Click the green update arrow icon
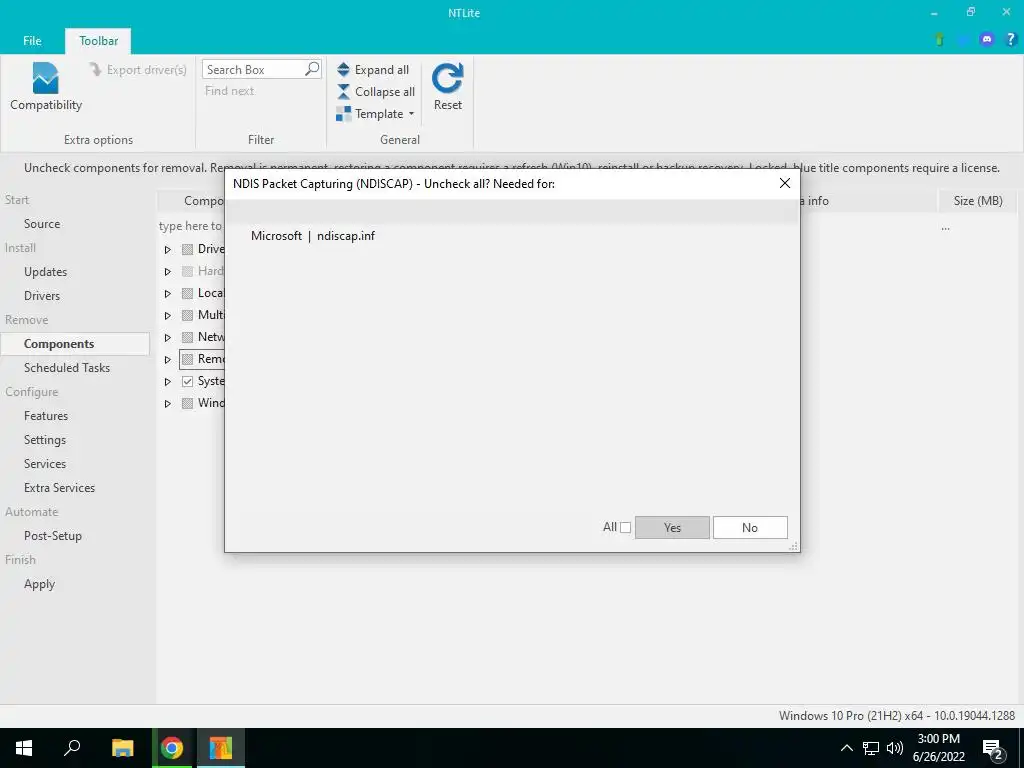This screenshot has height=768, width=1024. pyautogui.click(x=939, y=40)
